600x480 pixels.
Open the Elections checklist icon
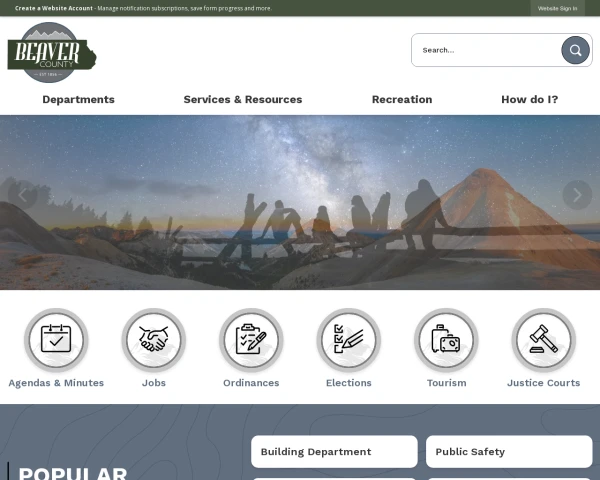tap(349, 340)
